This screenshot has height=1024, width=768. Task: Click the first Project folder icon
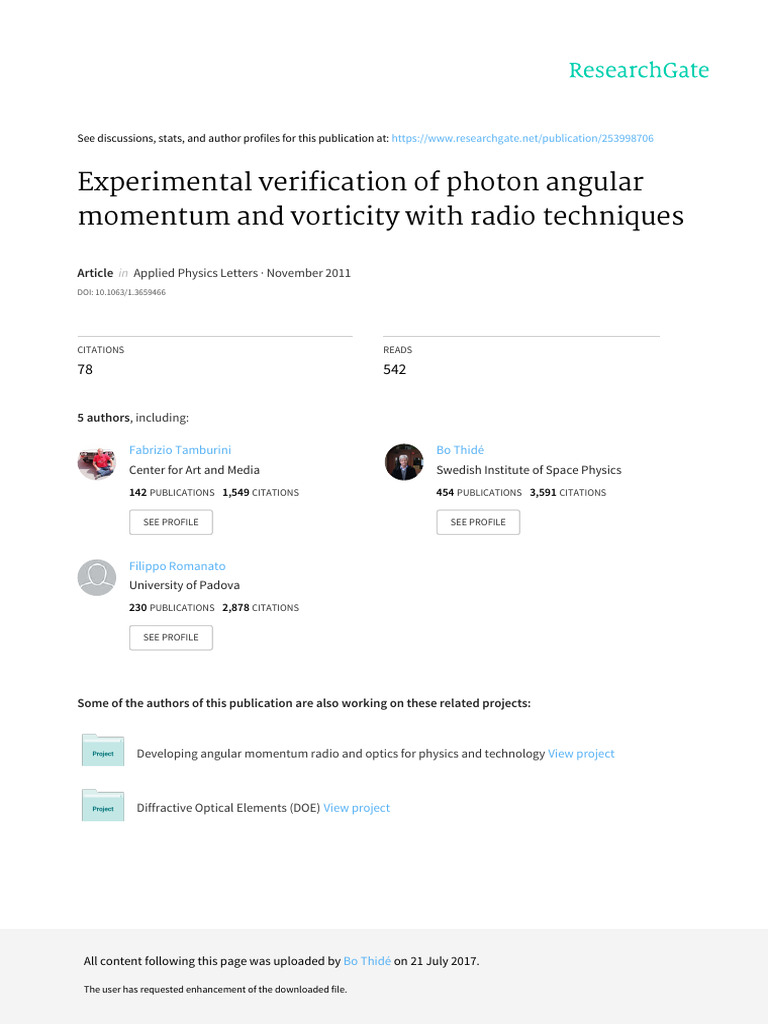pos(102,753)
